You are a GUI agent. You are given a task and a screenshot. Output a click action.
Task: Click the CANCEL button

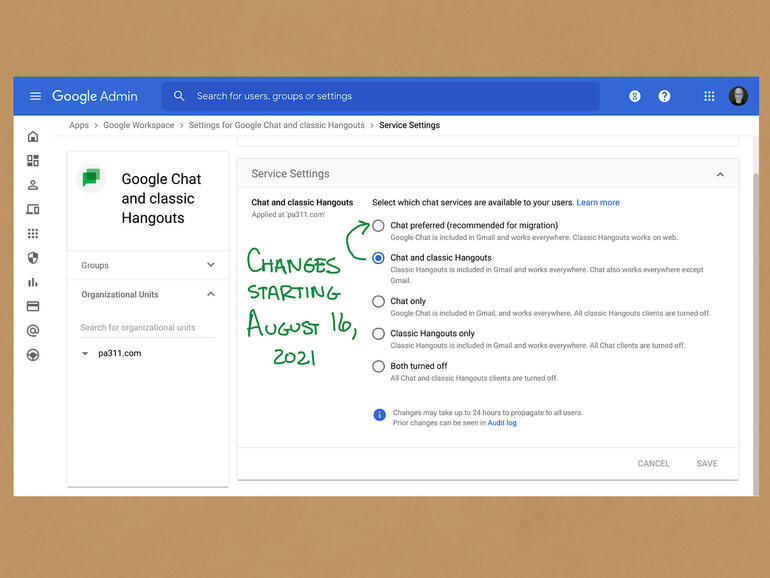click(653, 464)
